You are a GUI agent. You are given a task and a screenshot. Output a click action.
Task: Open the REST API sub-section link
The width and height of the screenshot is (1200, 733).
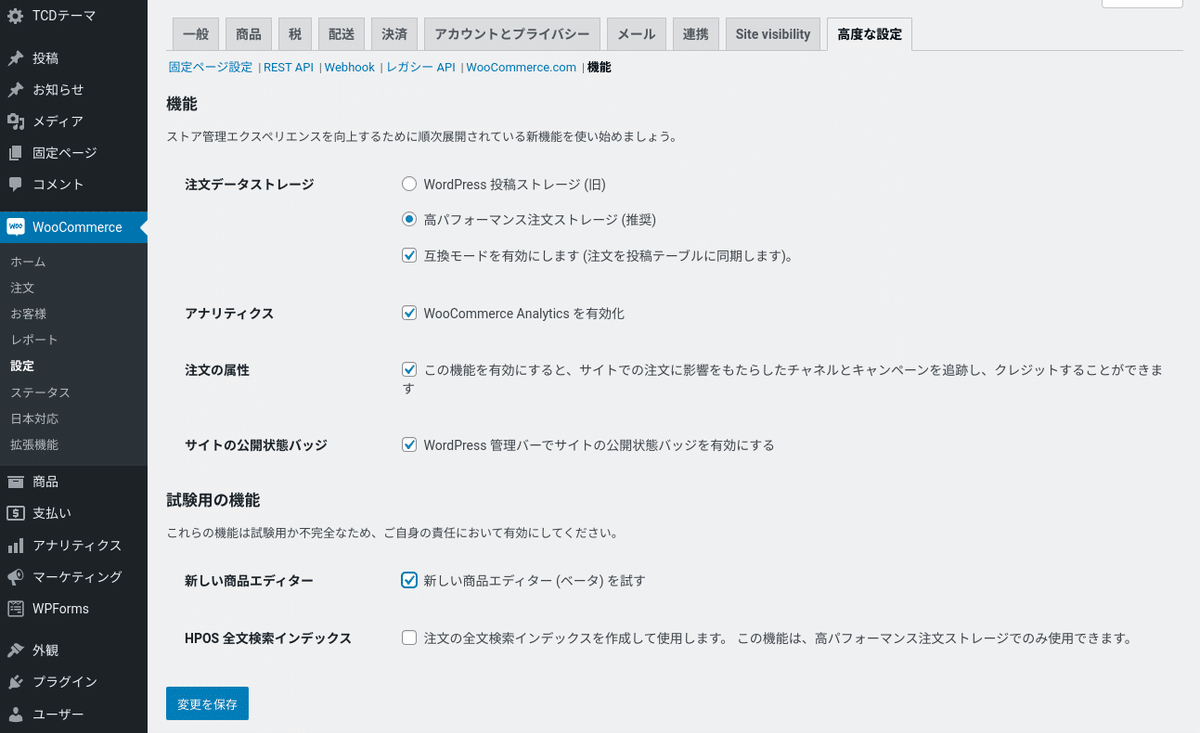289,67
